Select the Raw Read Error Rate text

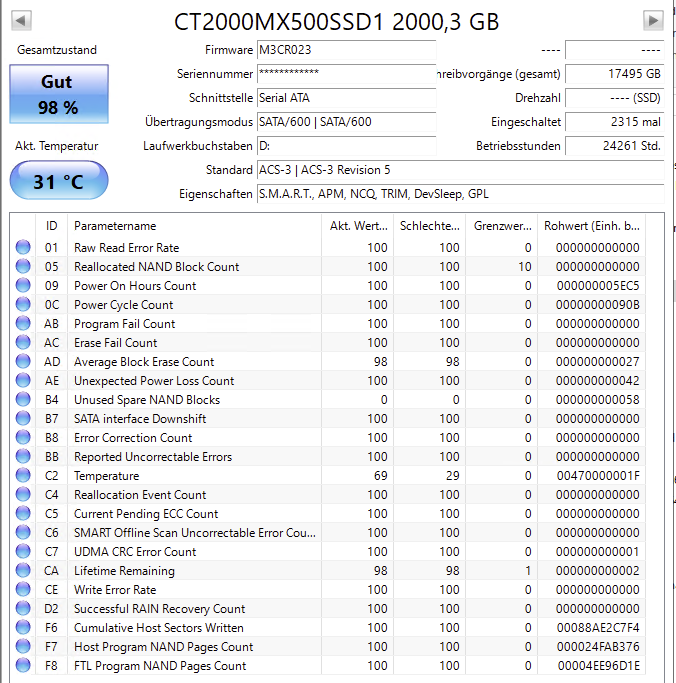click(126, 248)
